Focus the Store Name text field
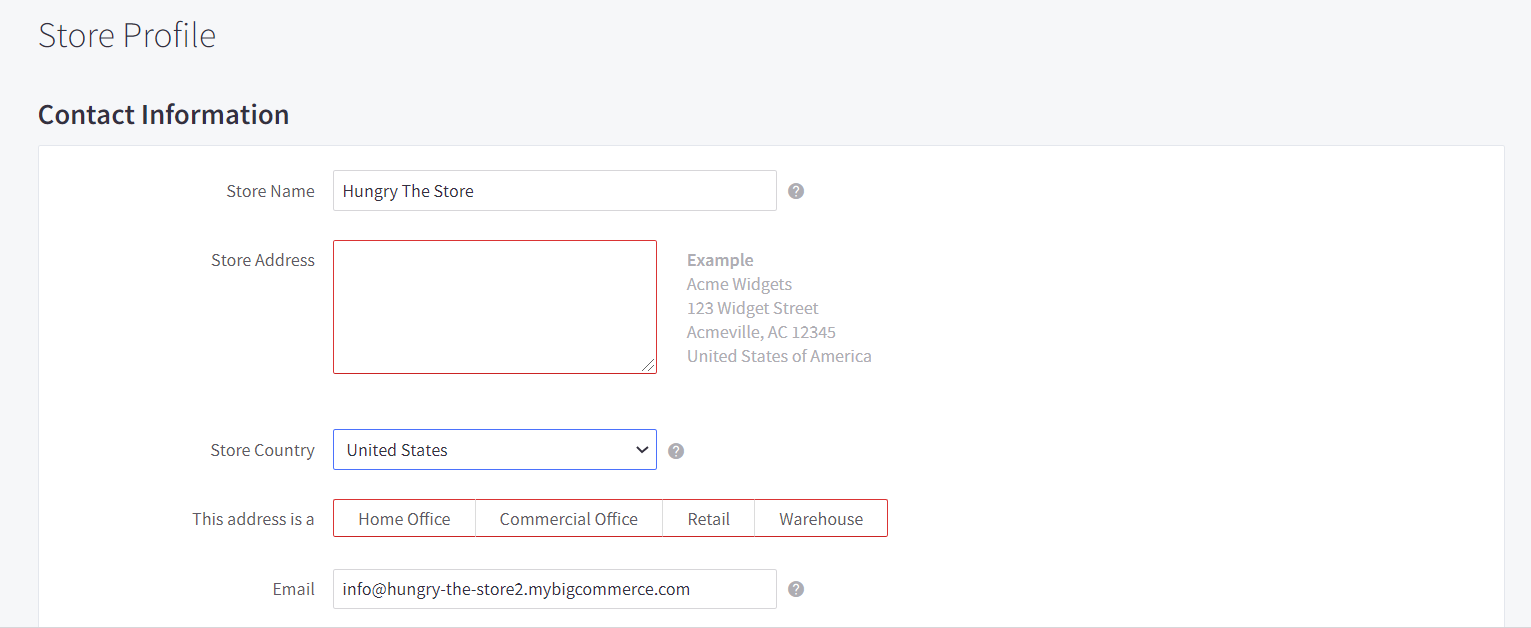Image resolution: width=1531 pixels, height=628 pixels. (554, 191)
